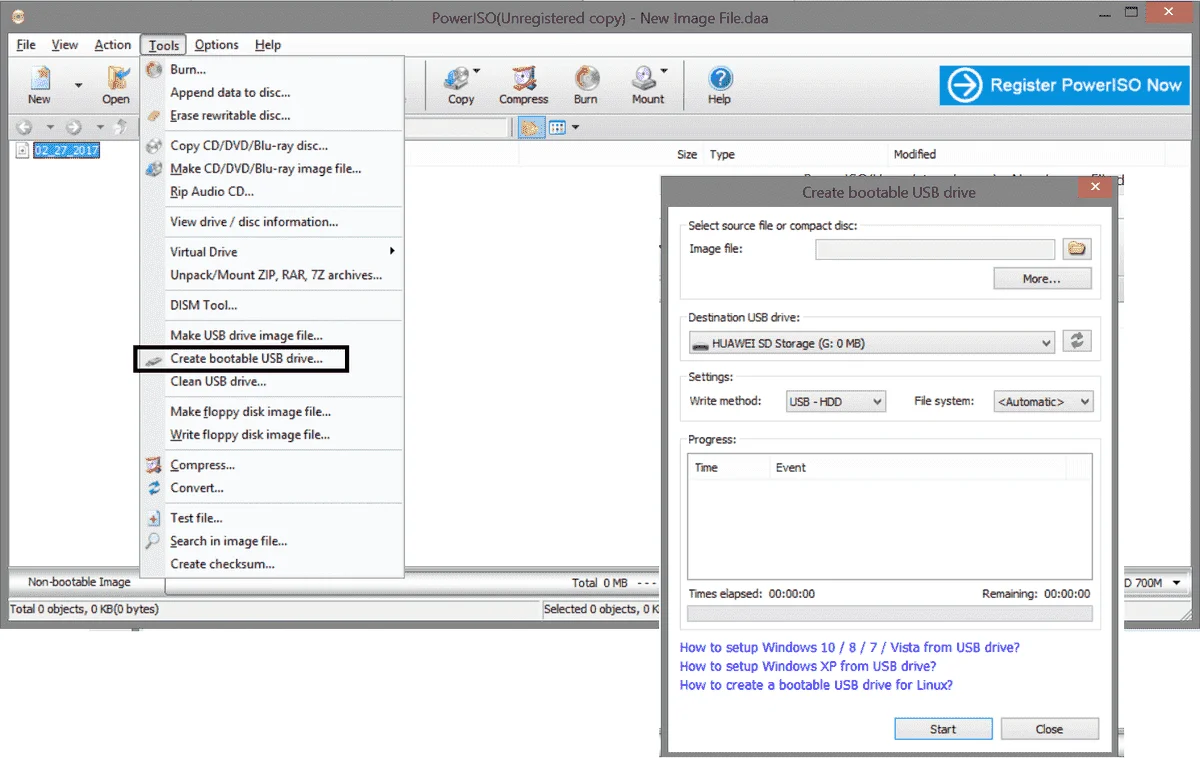This screenshot has height=758, width=1200.
Task: Click the navigate forward arrow icon
Action: coord(73,128)
